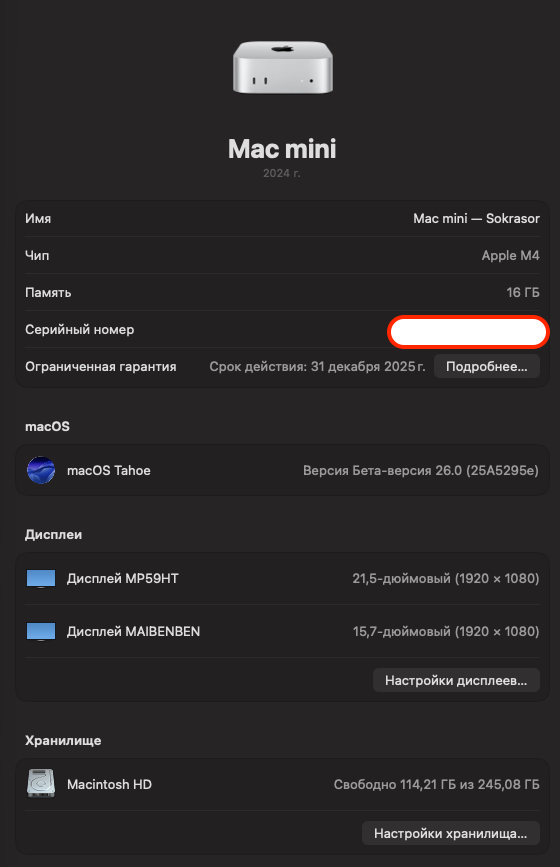Click the macOS Tahoe icon
The width and height of the screenshot is (560, 867).
[41, 470]
